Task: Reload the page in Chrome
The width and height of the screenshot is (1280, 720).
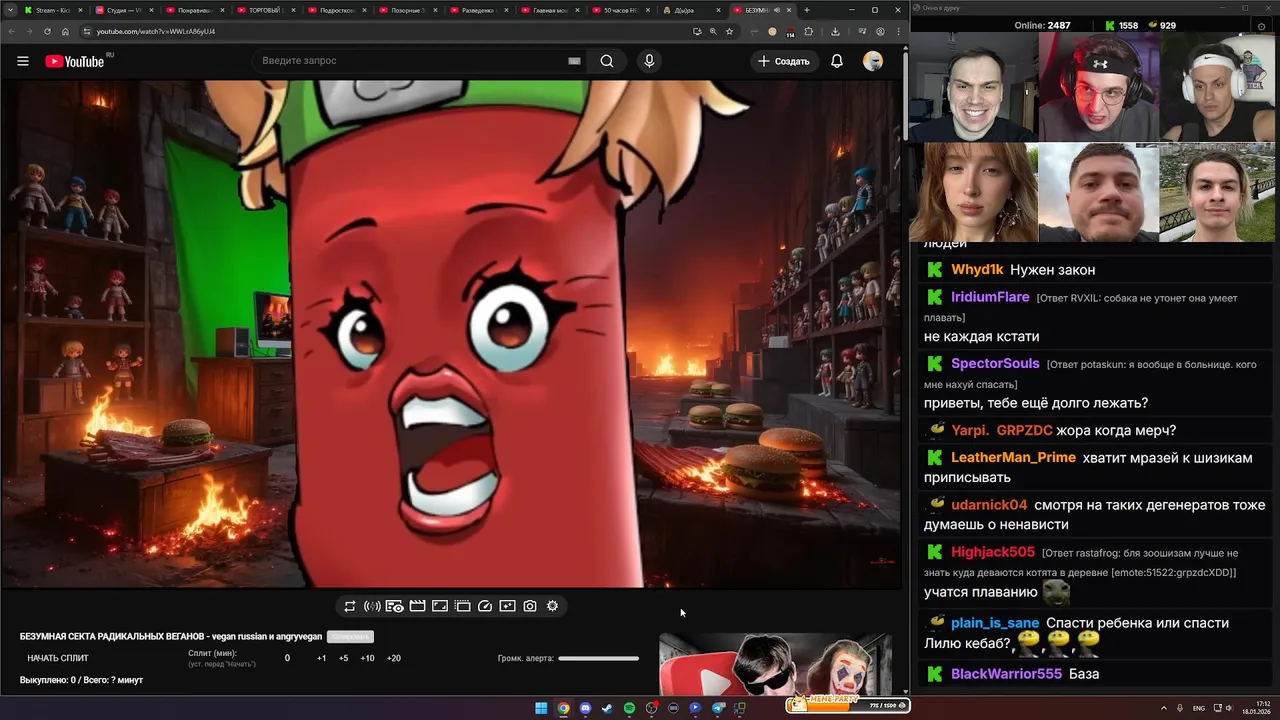Action: pyautogui.click(x=47, y=31)
